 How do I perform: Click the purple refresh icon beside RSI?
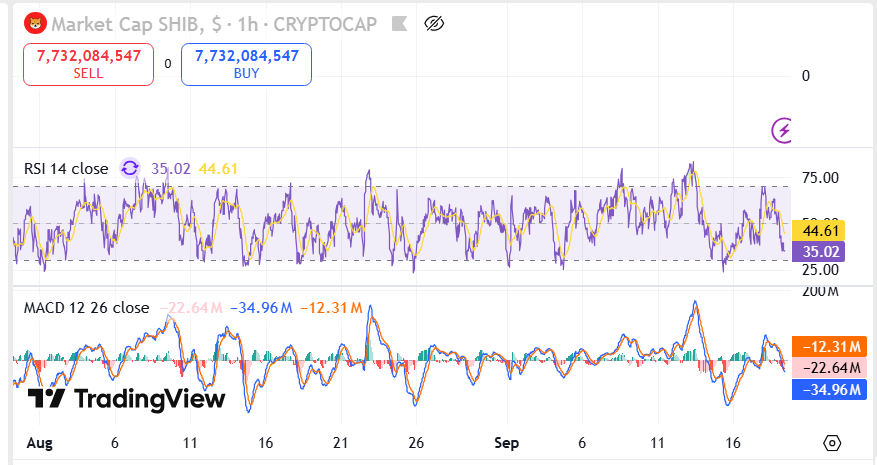(x=130, y=169)
